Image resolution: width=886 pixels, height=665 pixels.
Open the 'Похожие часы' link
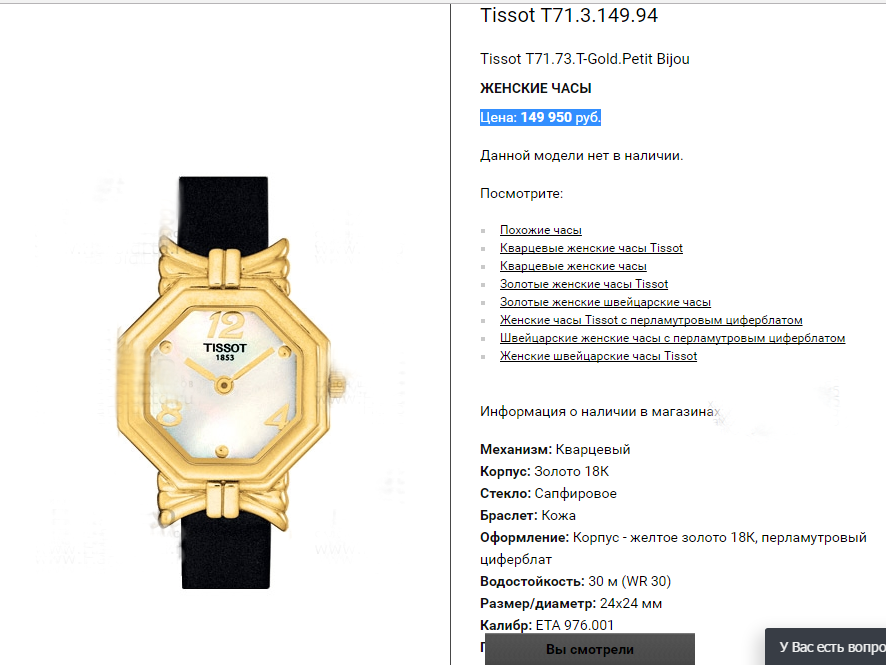click(x=540, y=230)
